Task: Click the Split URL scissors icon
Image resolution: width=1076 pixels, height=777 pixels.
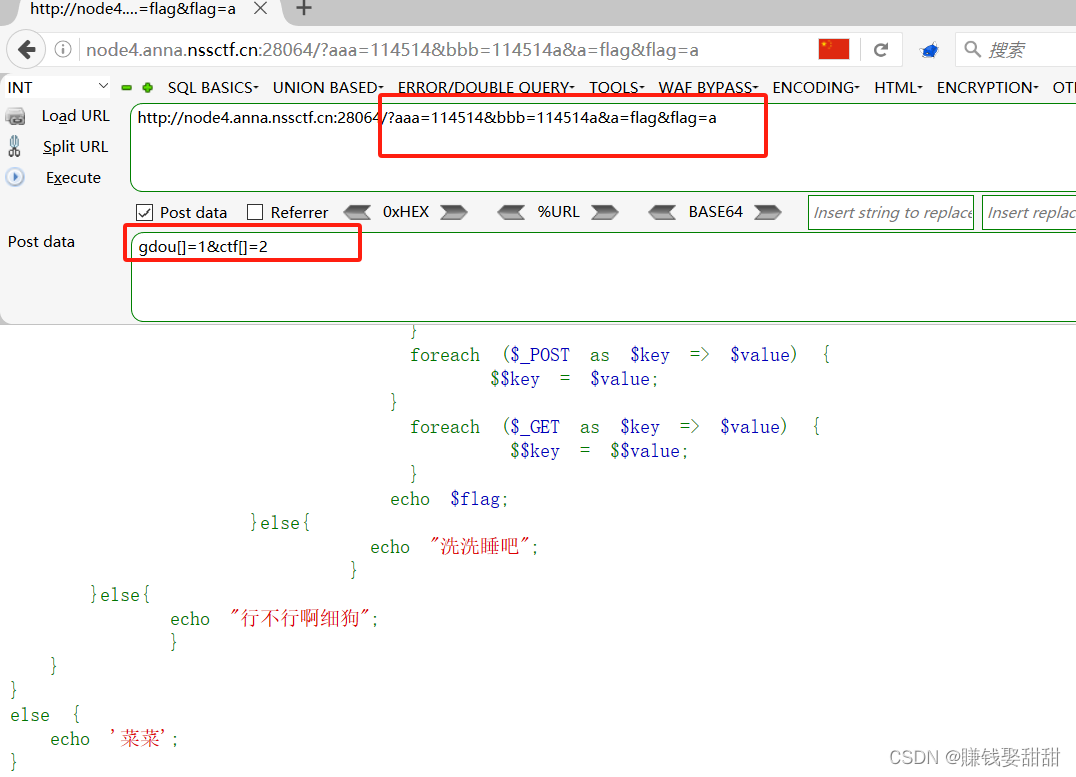Action: pyautogui.click(x=15, y=146)
